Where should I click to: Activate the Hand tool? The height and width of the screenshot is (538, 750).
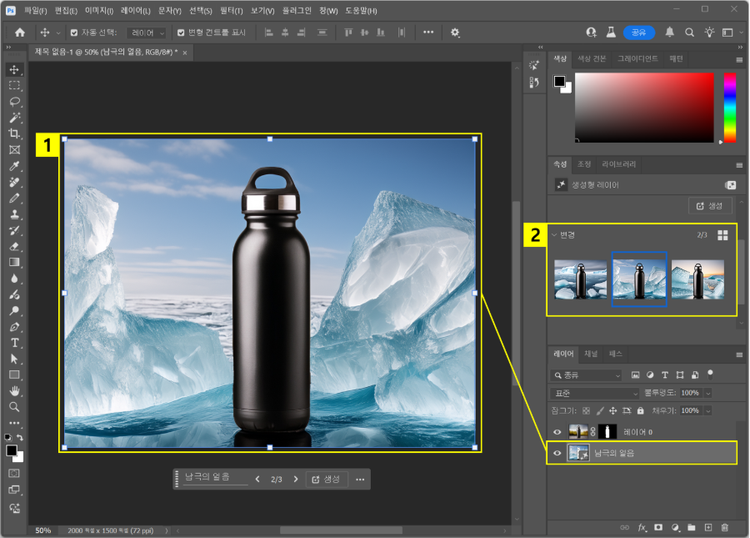[x=14, y=391]
